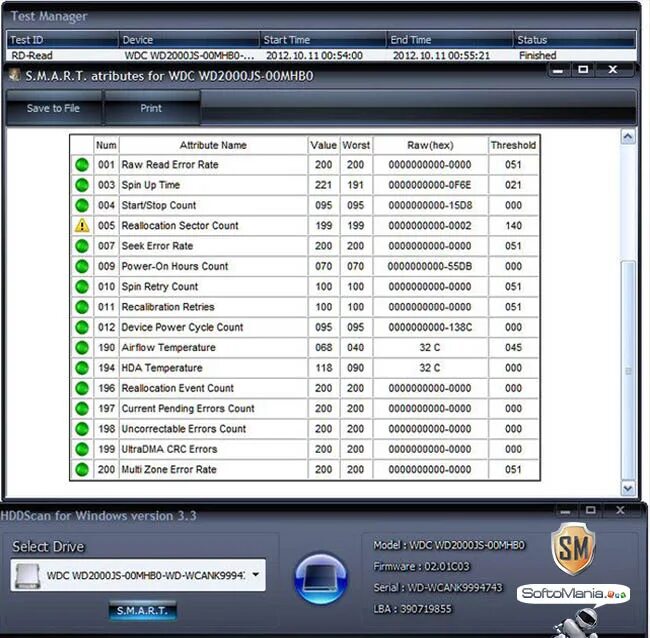Screen dimensions: 650x638
Task: Click the Model WDC WD2000JS-00MHB0 label
Action: pos(449,545)
